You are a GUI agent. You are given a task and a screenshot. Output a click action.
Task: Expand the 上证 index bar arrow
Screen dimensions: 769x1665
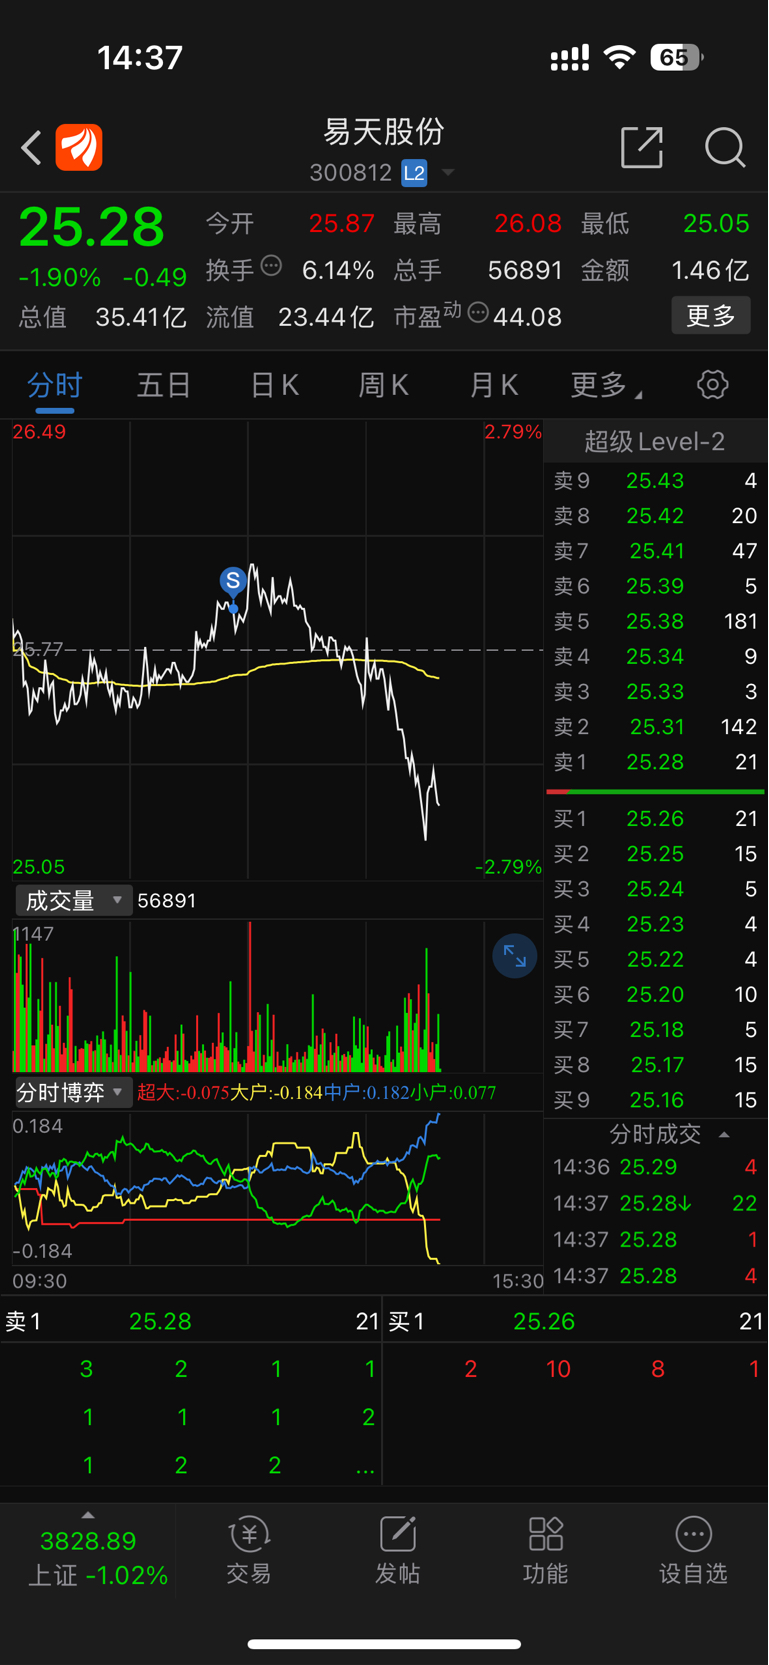88,1515
